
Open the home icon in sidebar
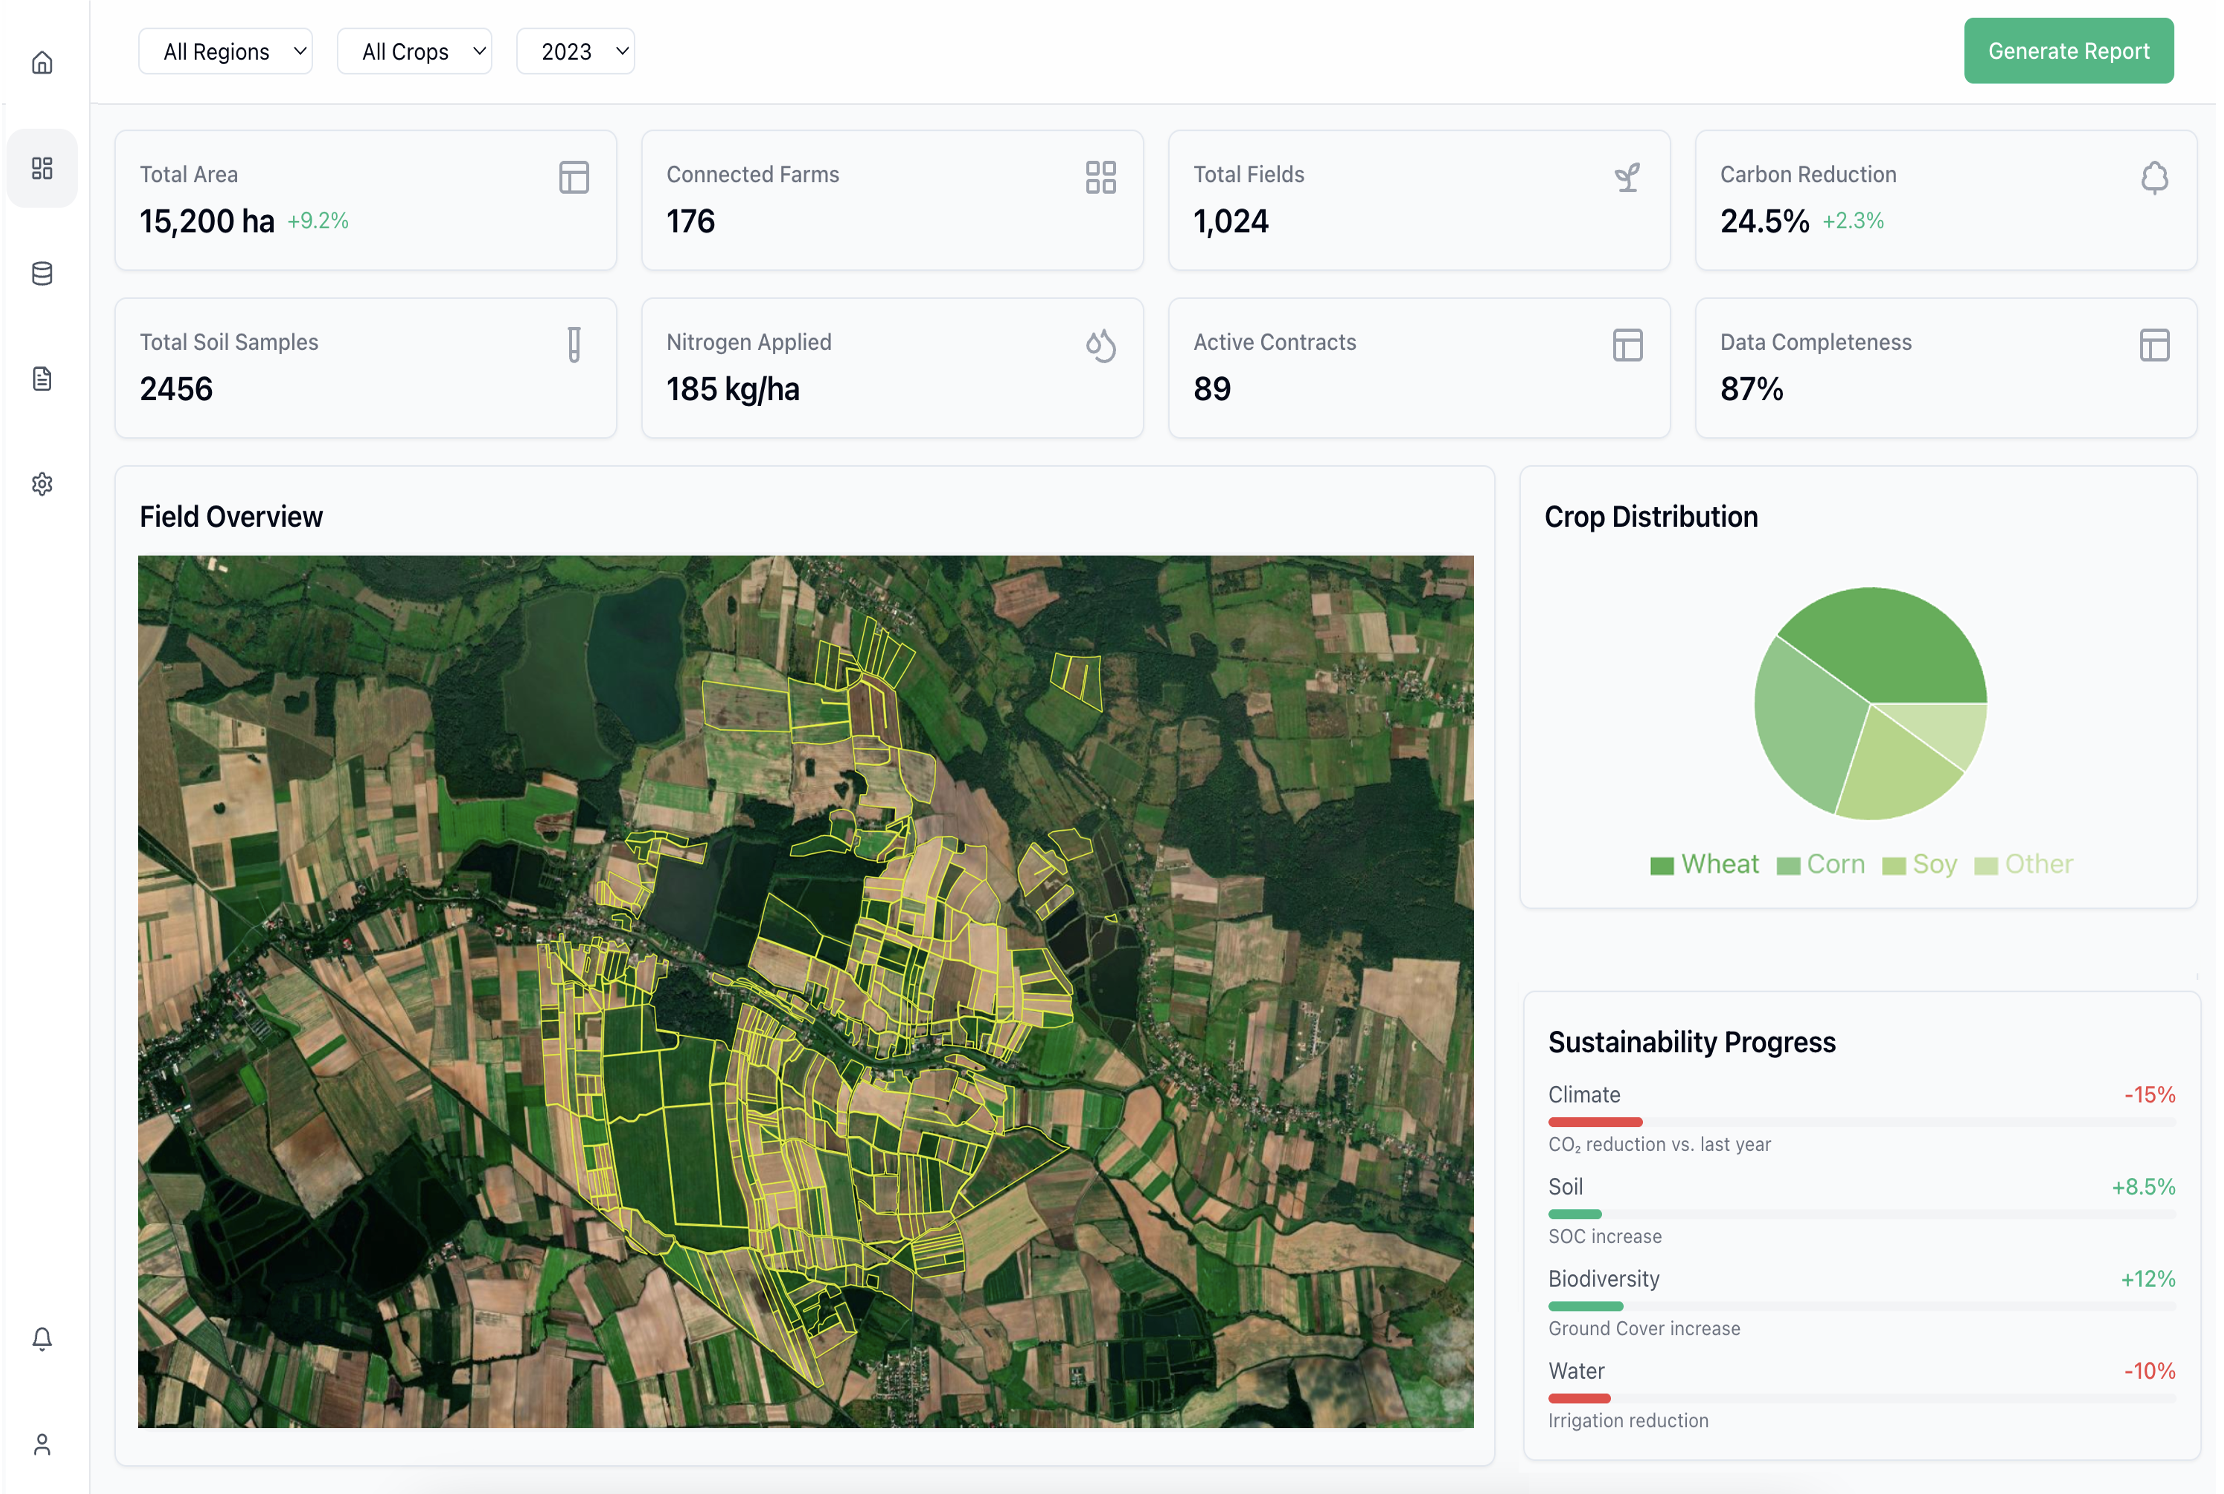tap(42, 63)
